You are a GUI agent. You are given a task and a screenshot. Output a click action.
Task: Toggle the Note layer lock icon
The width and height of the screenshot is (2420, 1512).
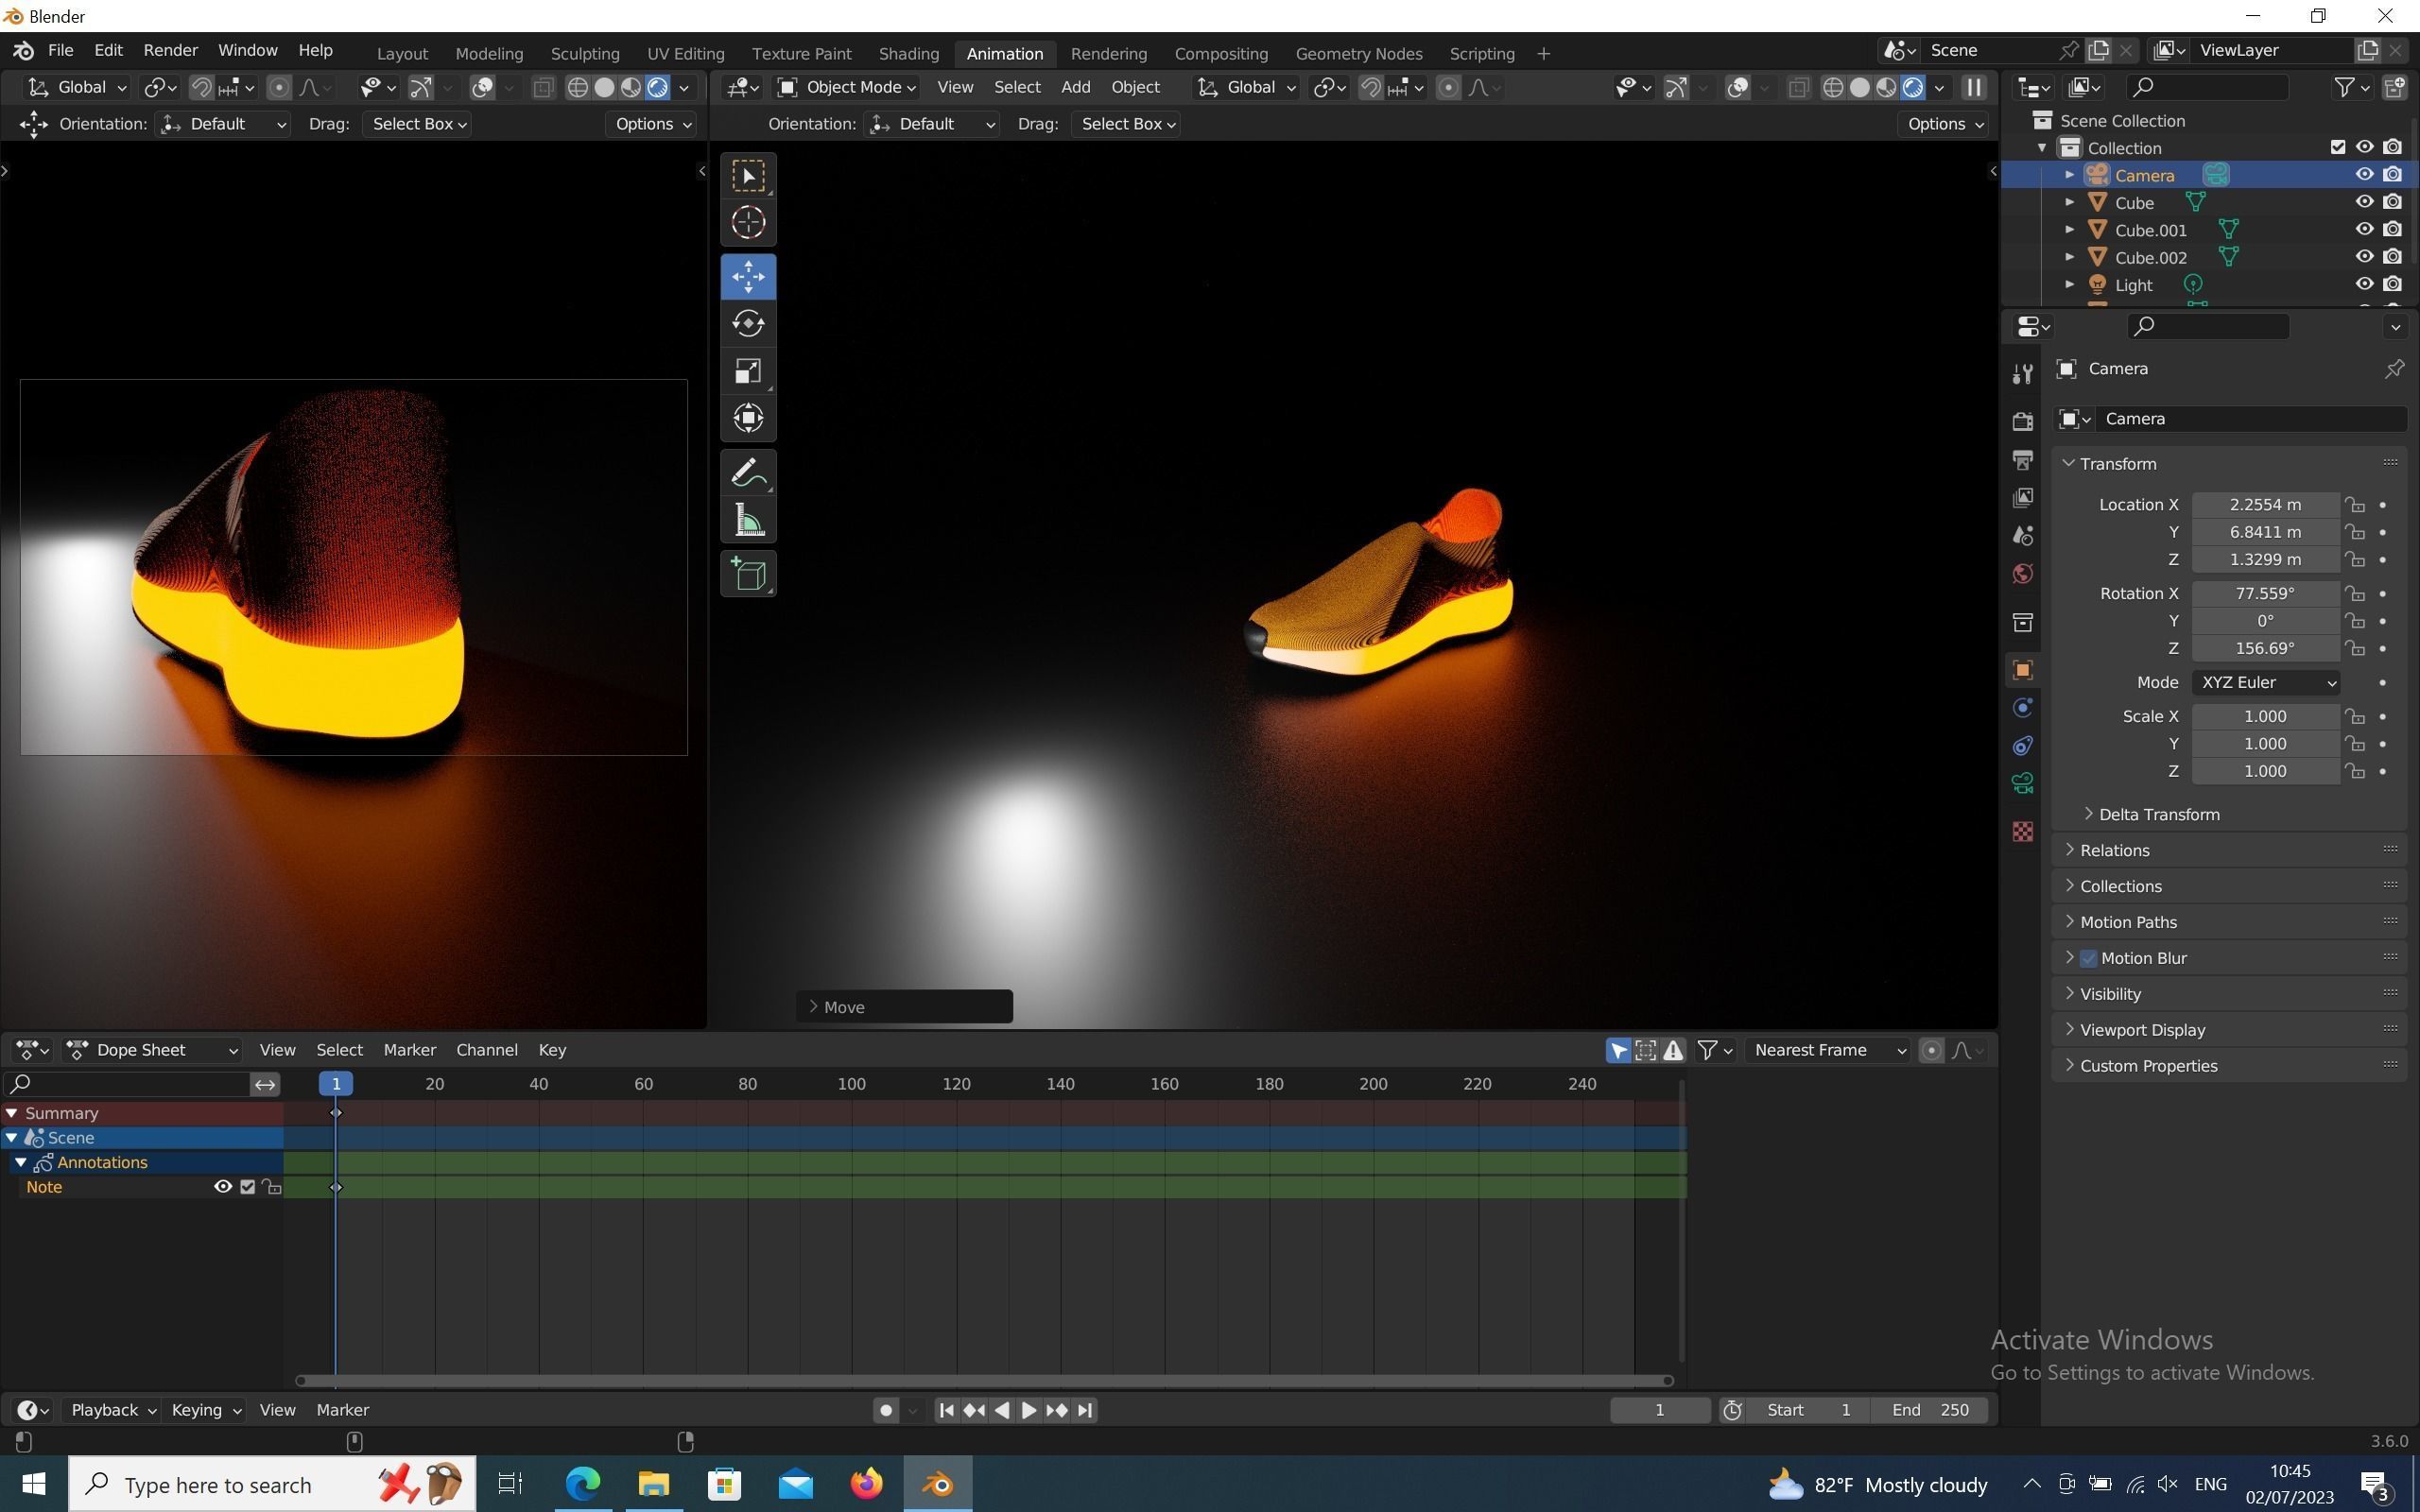click(x=272, y=1187)
